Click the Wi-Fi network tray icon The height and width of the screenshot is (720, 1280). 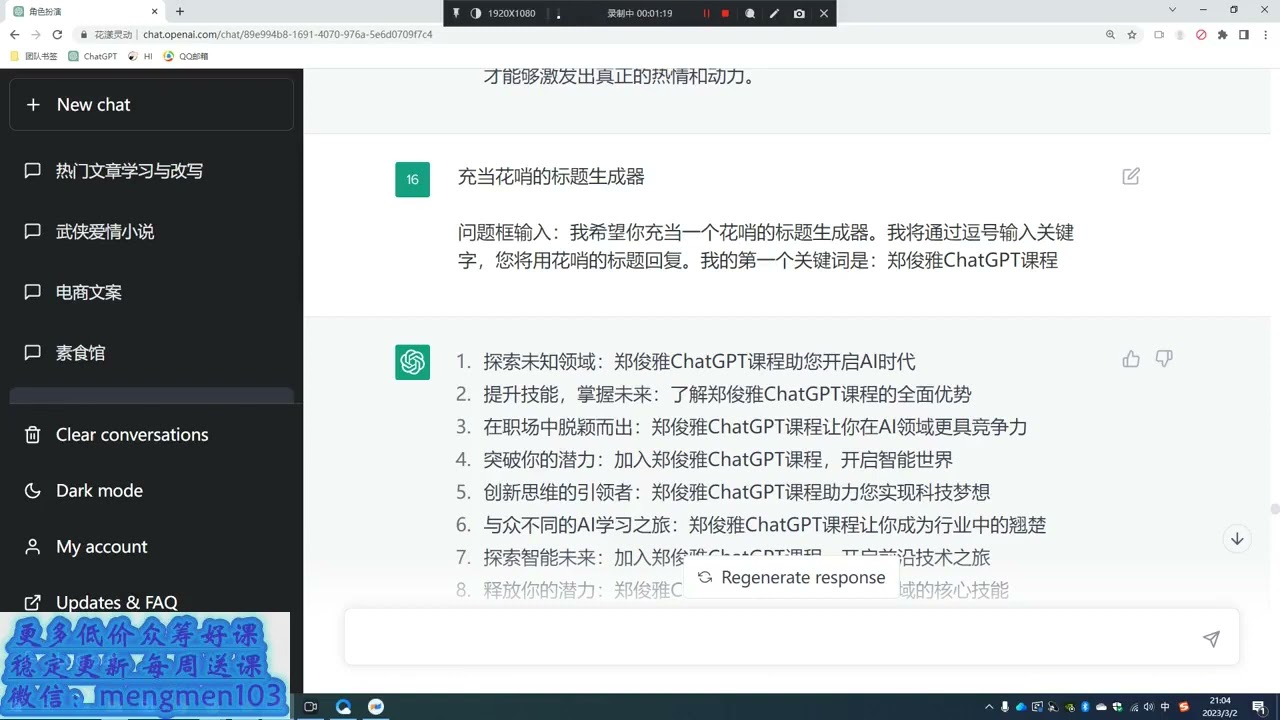click(x=1133, y=707)
